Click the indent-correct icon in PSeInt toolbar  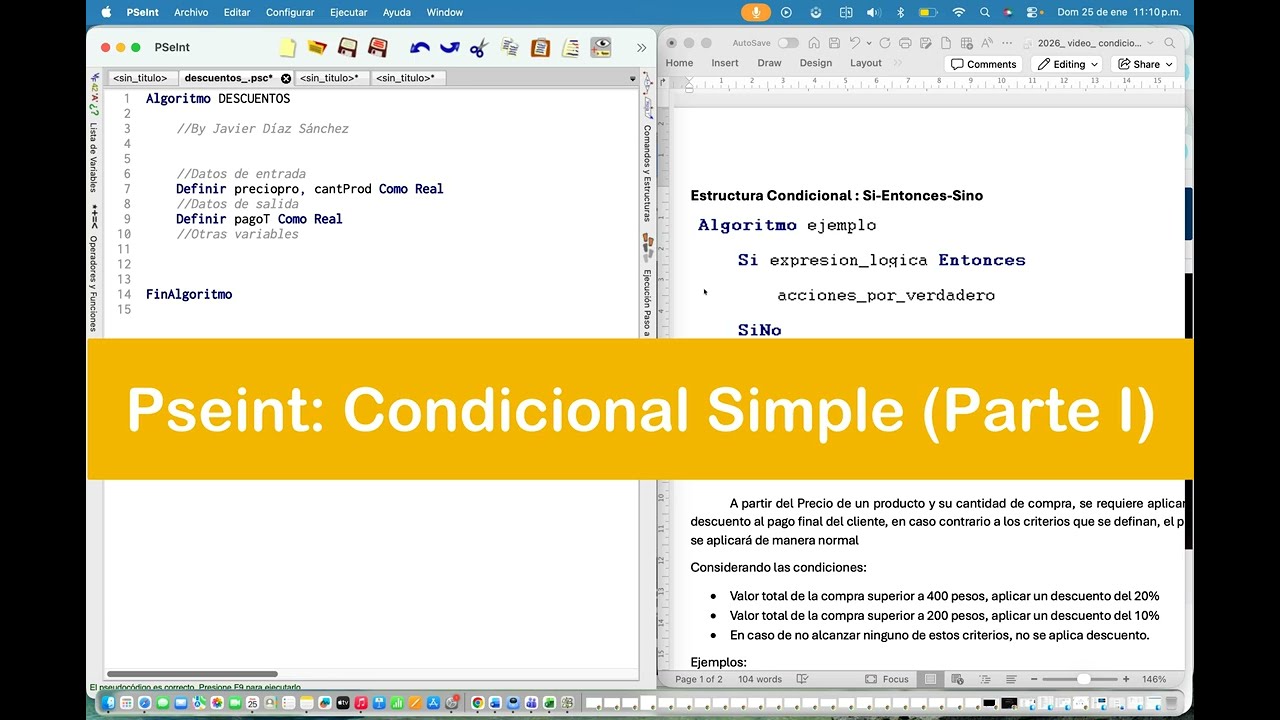coord(571,47)
